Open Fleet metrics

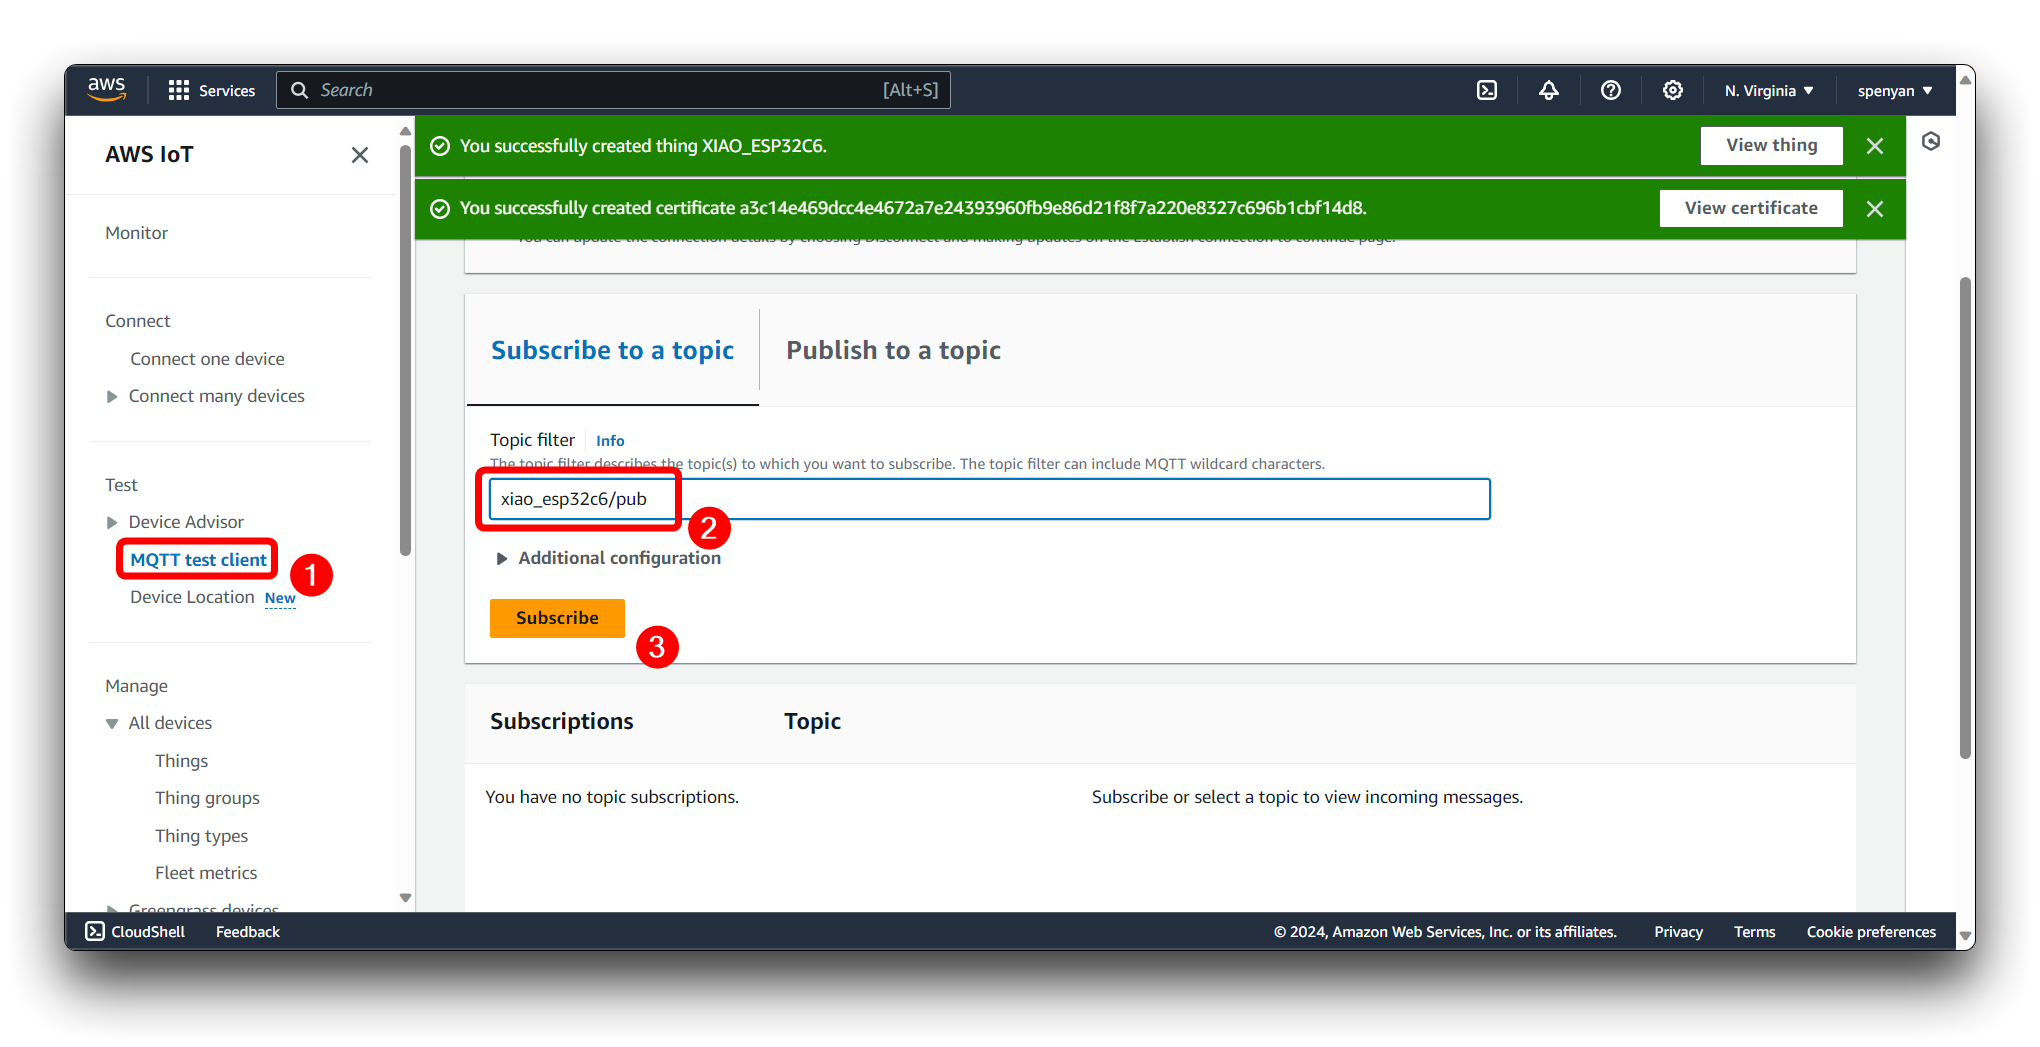tap(206, 873)
